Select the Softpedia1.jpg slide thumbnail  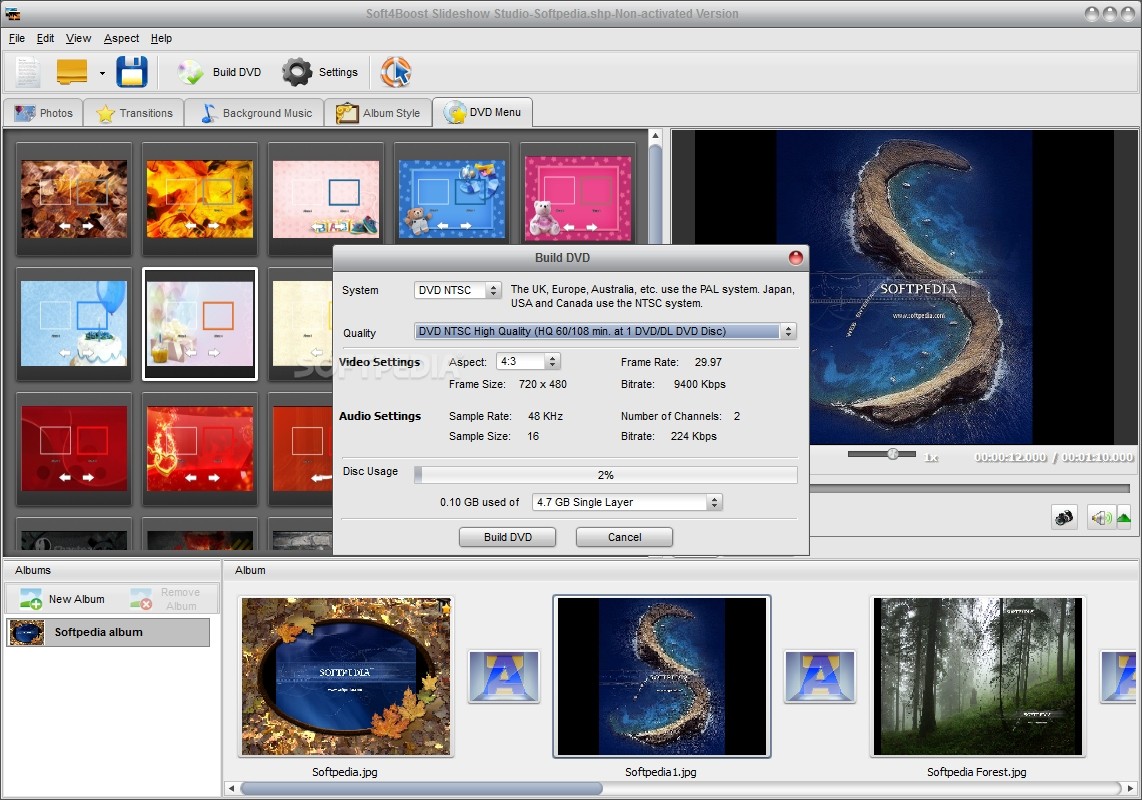click(662, 676)
